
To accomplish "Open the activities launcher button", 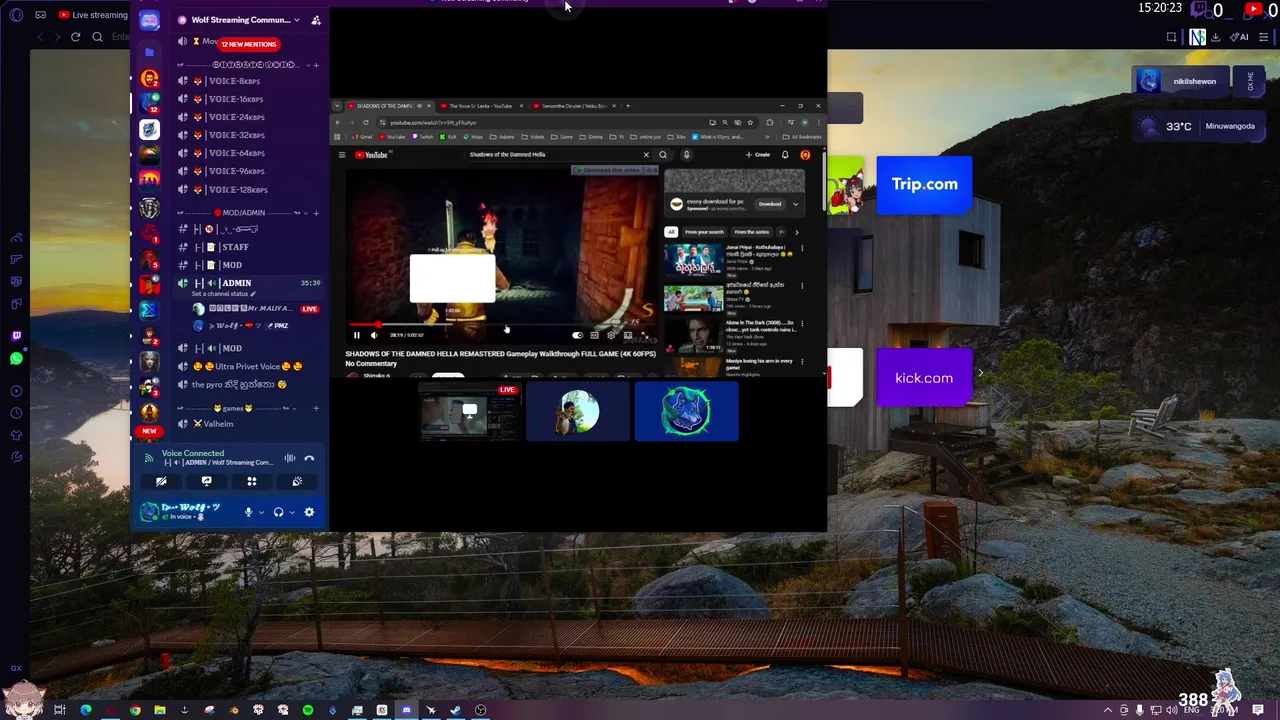I will click(x=252, y=482).
